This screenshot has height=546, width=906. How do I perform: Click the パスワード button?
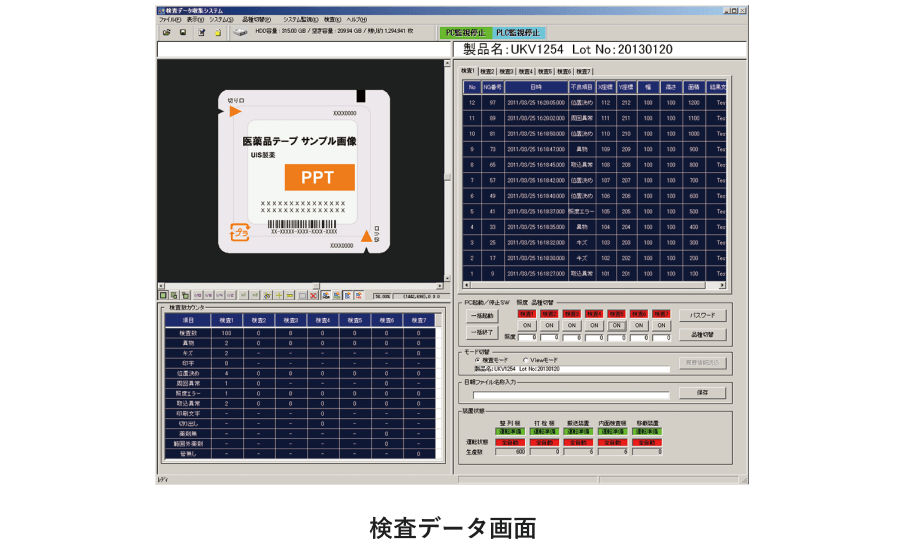pyautogui.click(x=702, y=315)
